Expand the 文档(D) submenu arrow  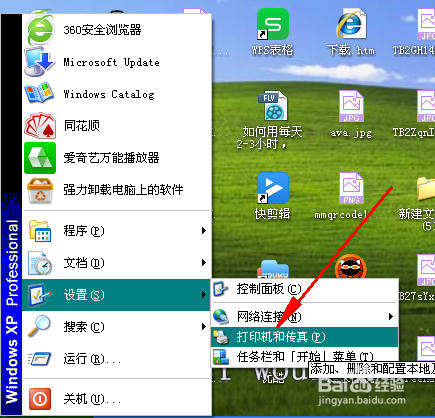[204, 263]
